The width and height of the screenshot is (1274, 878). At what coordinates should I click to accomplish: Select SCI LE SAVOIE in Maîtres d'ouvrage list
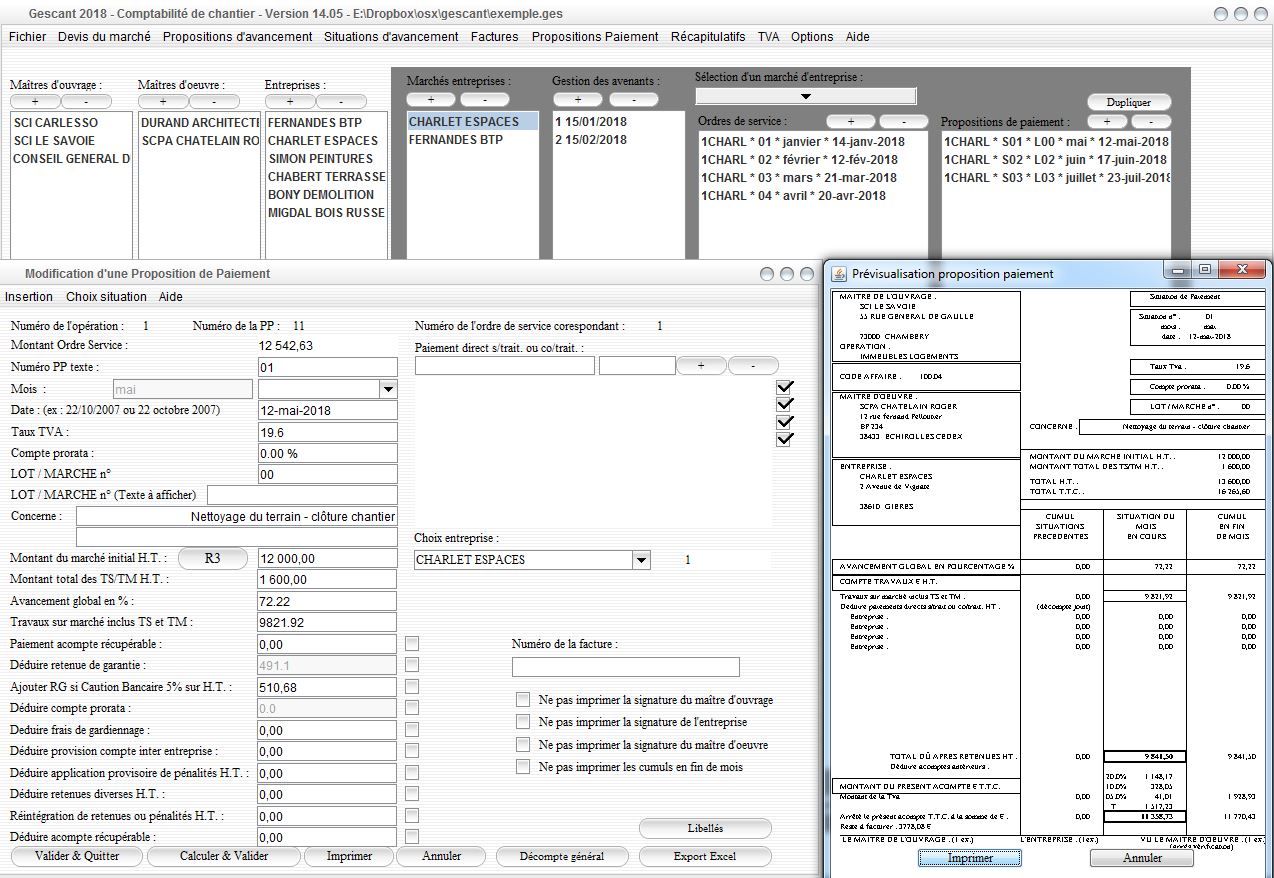[x=71, y=141]
